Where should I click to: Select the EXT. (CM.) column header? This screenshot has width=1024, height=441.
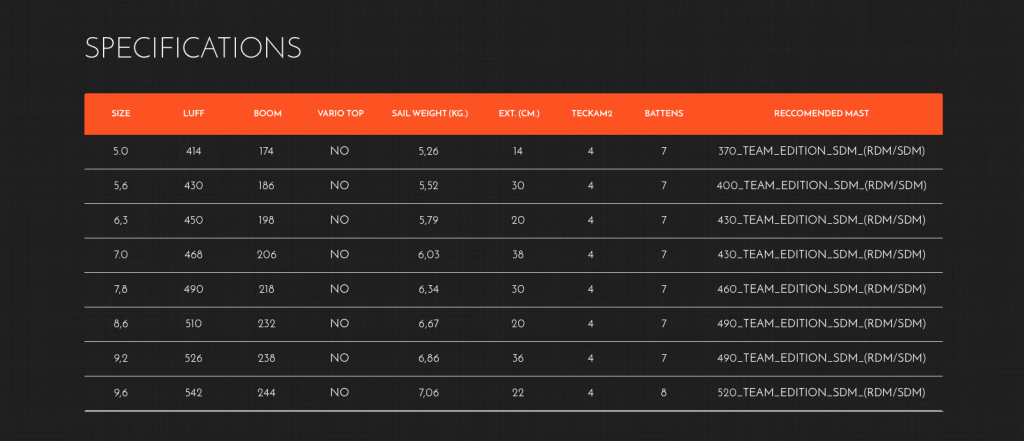519,114
